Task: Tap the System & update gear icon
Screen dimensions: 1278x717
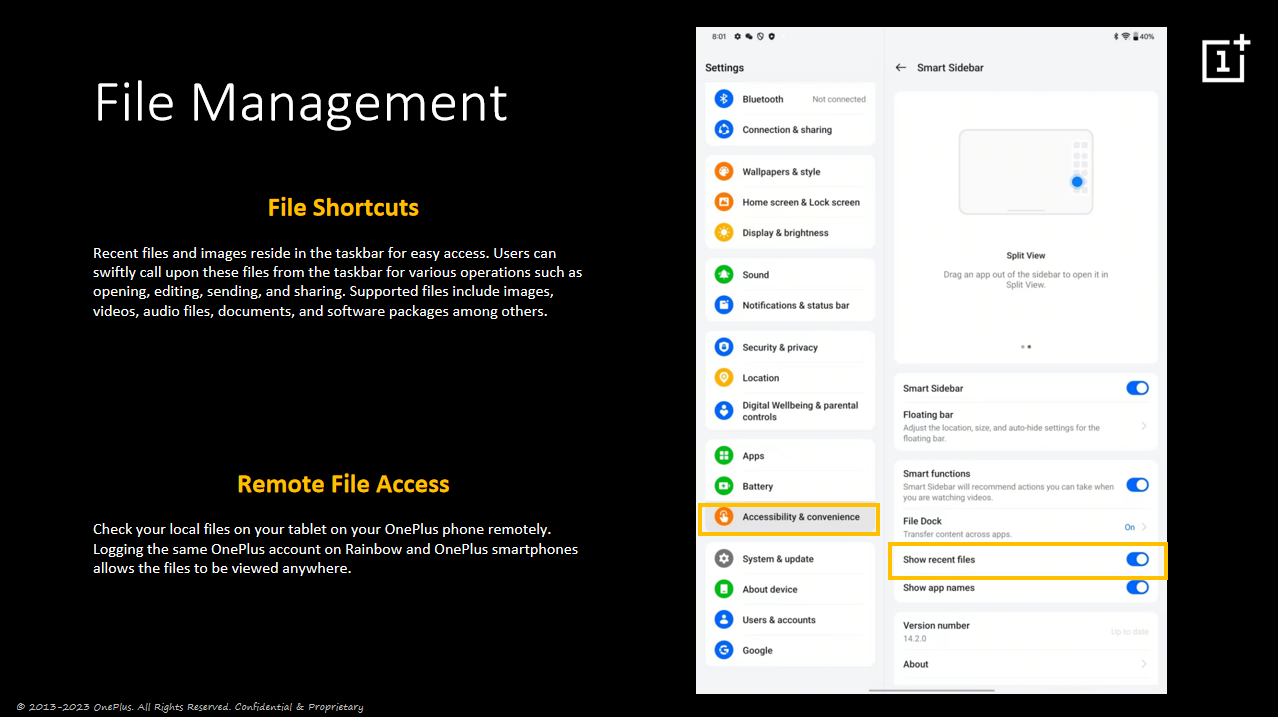Action: click(x=724, y=559)
